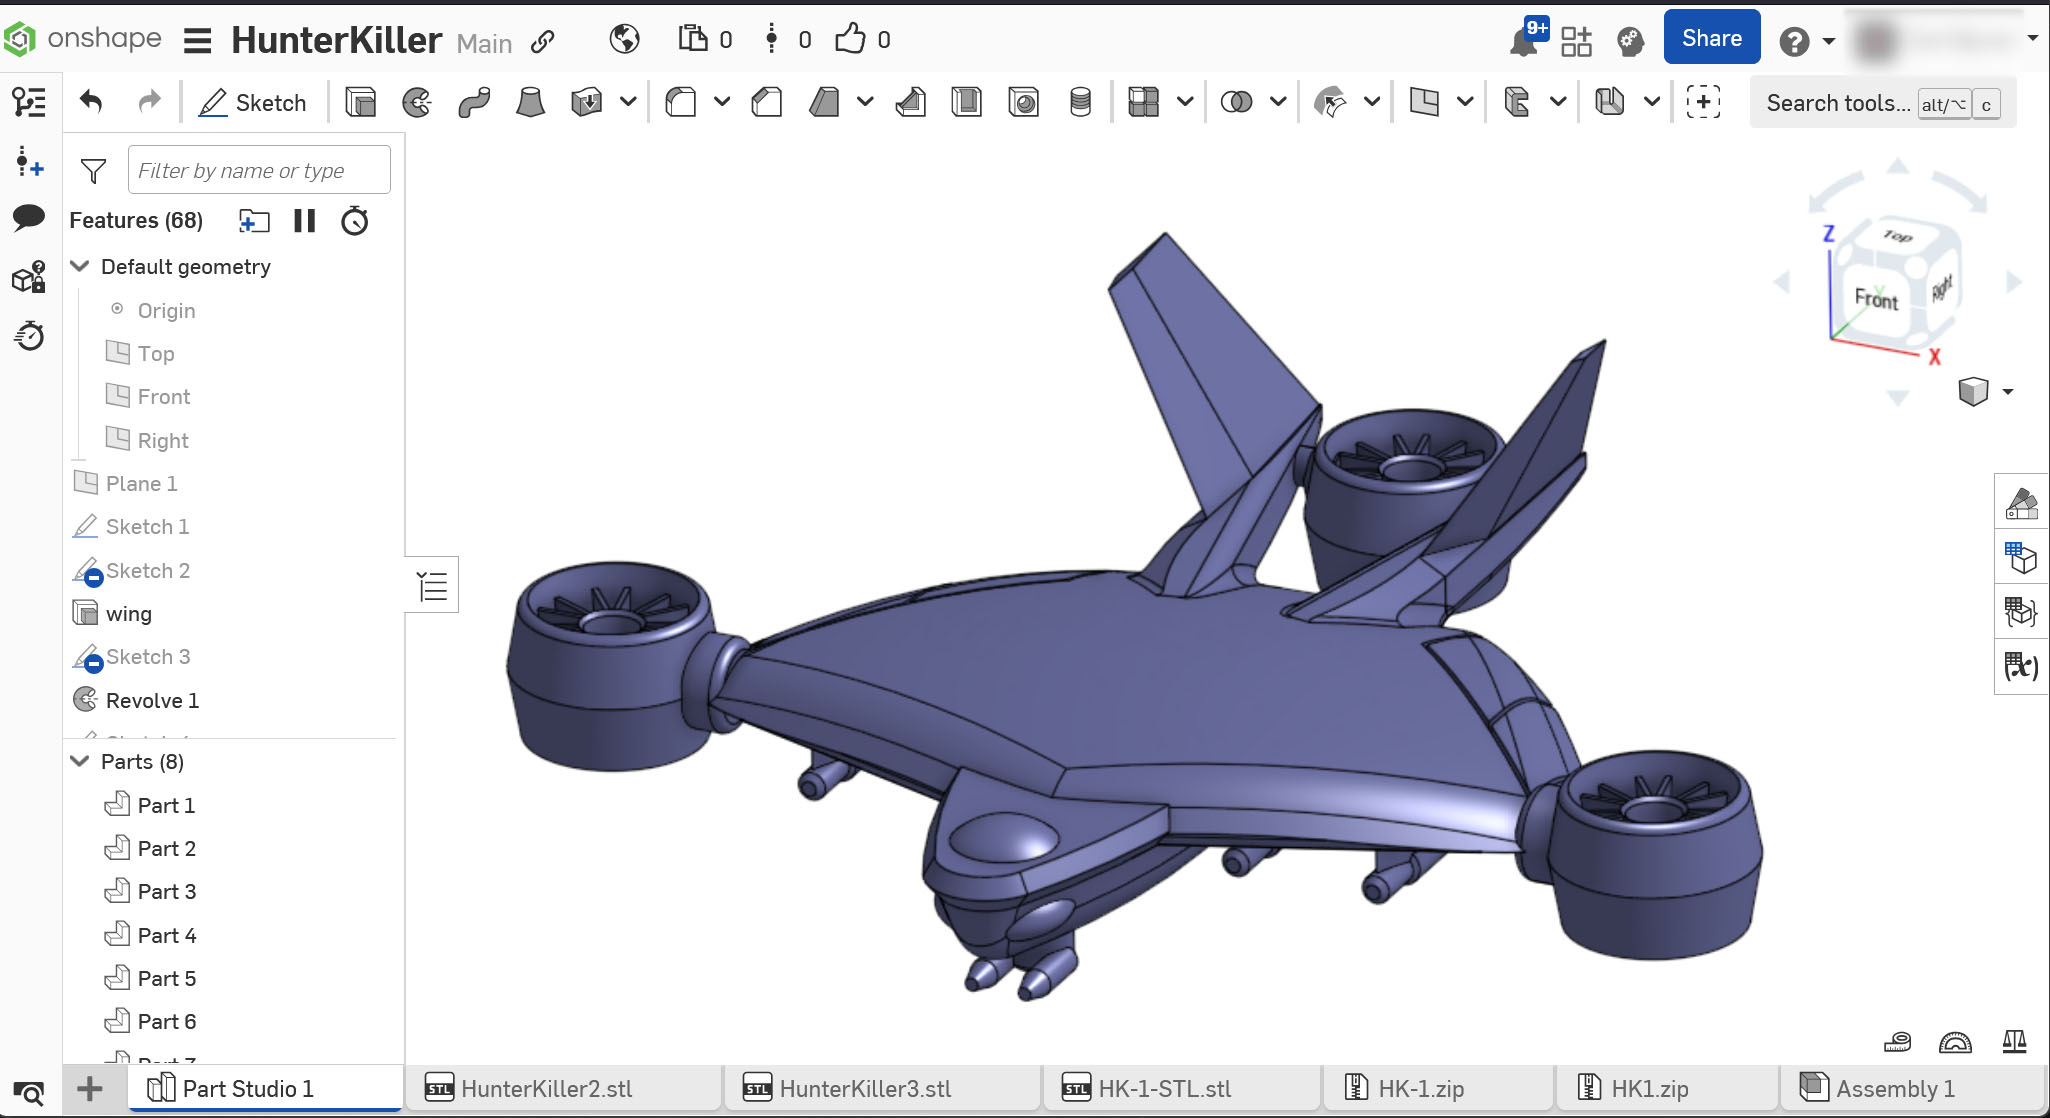Image resolution: width=2050 pixels, height=1118 pixels.
Task: Click the Share button
Action: [x=1712, y=38]
